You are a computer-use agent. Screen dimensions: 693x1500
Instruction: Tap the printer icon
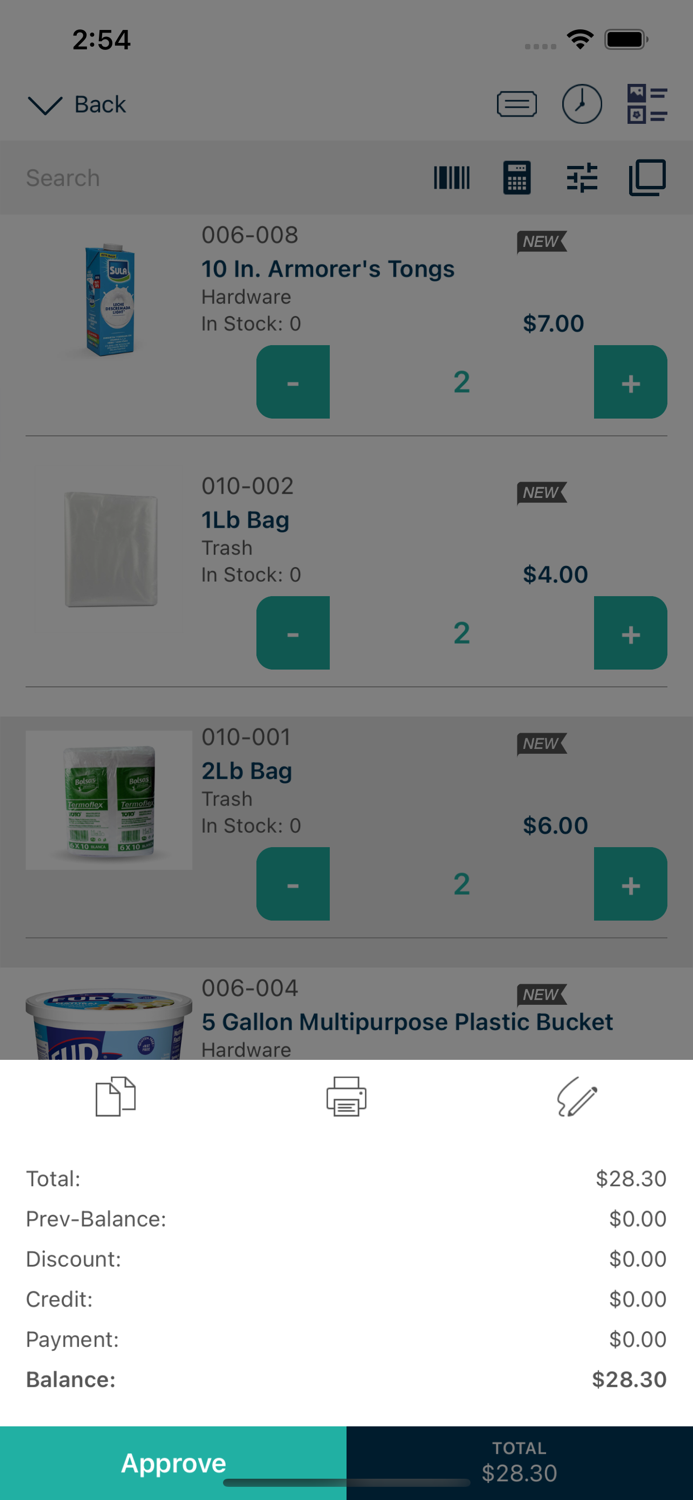point(346,1096)
